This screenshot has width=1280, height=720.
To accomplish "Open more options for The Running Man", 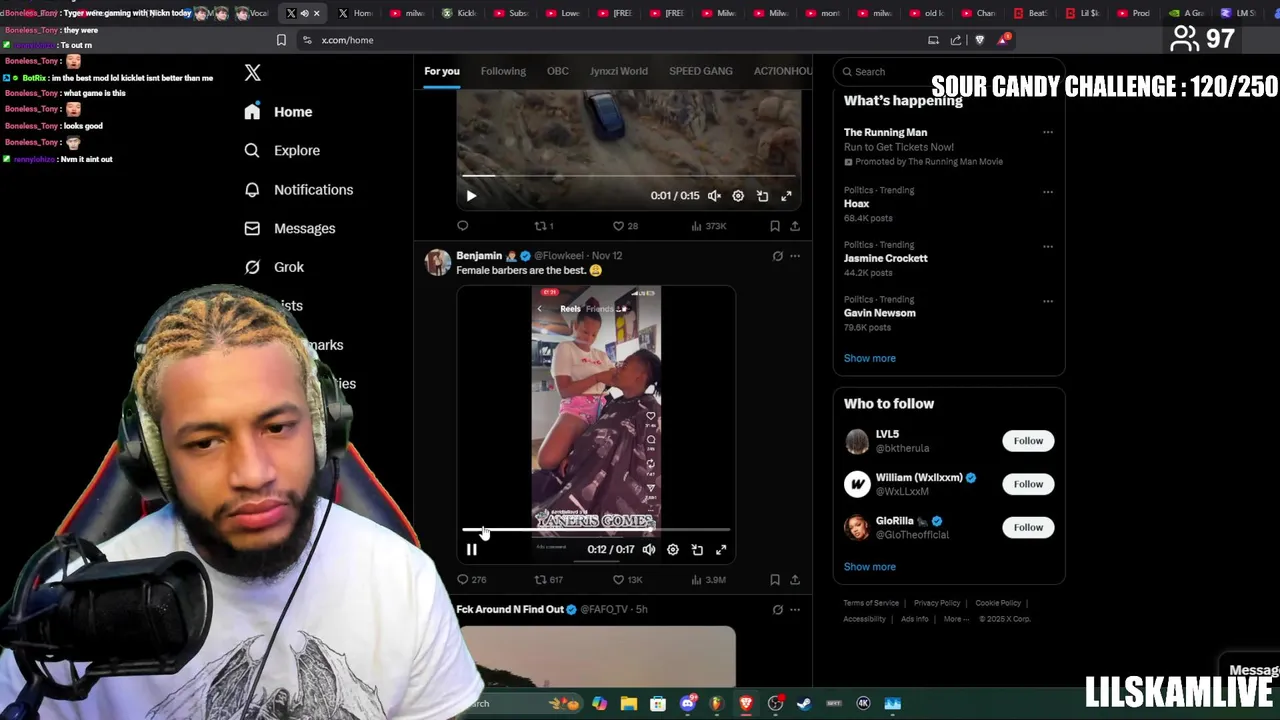I will coord(1048,132).
